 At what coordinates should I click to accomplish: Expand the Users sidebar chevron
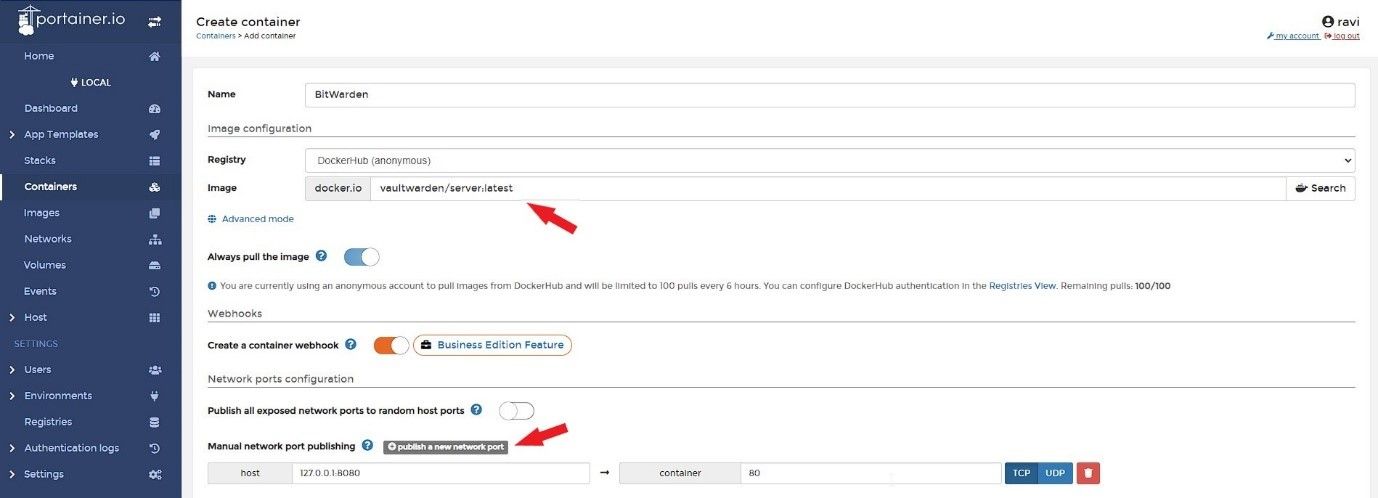(x=11, y=369)
